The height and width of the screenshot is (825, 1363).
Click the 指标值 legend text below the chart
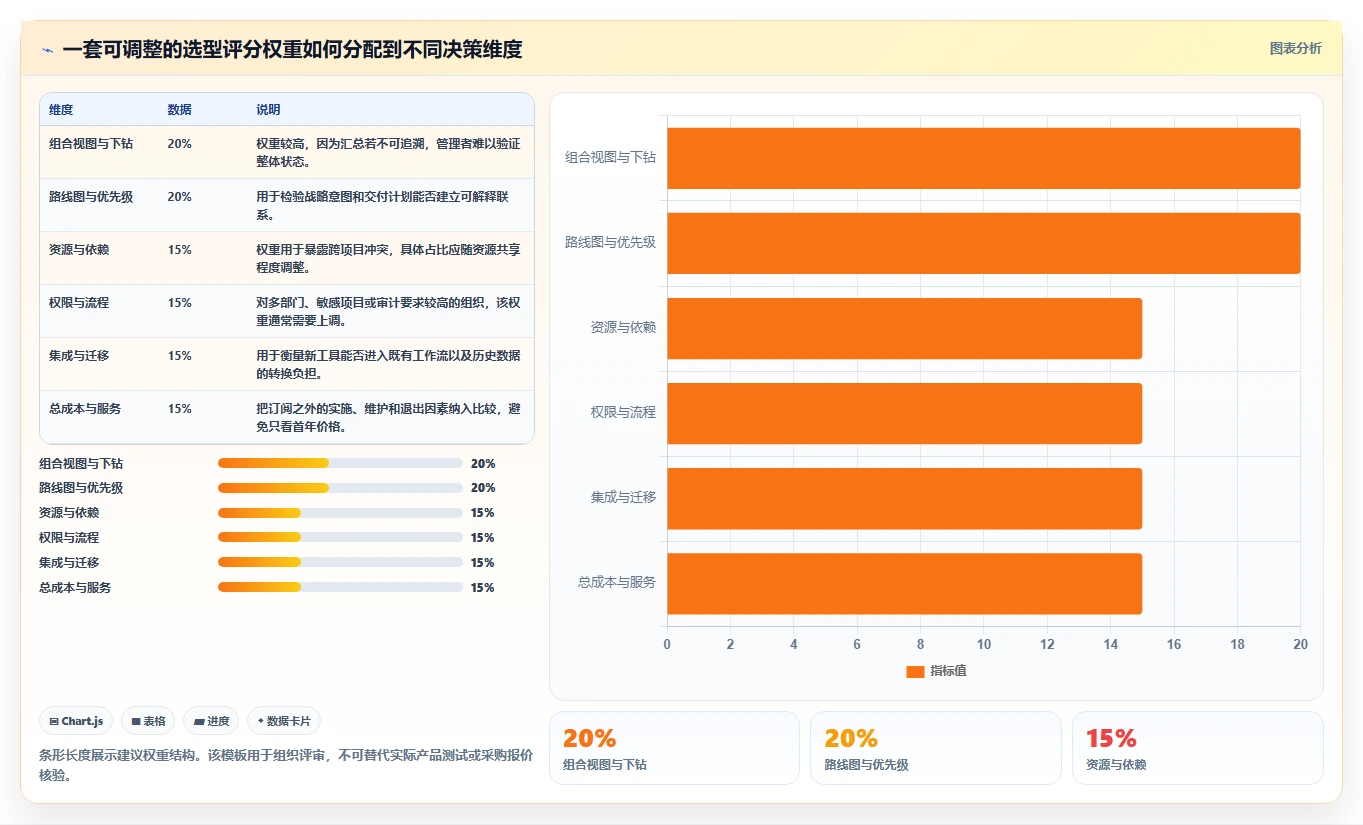tap(948, 671)
